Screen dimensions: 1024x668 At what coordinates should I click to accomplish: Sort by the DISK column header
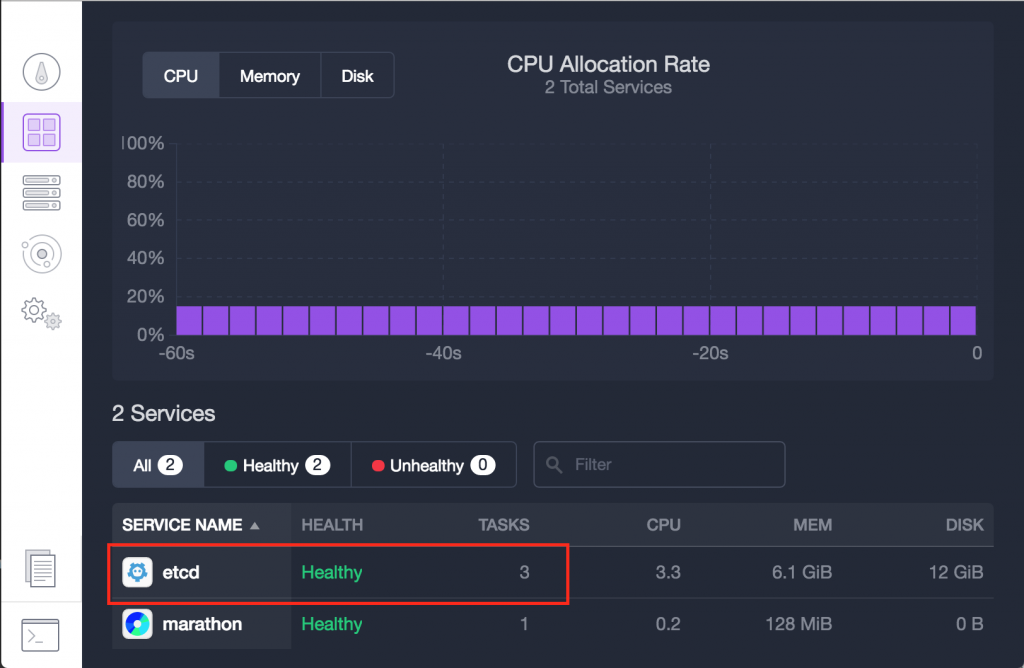tap(965, 525)
